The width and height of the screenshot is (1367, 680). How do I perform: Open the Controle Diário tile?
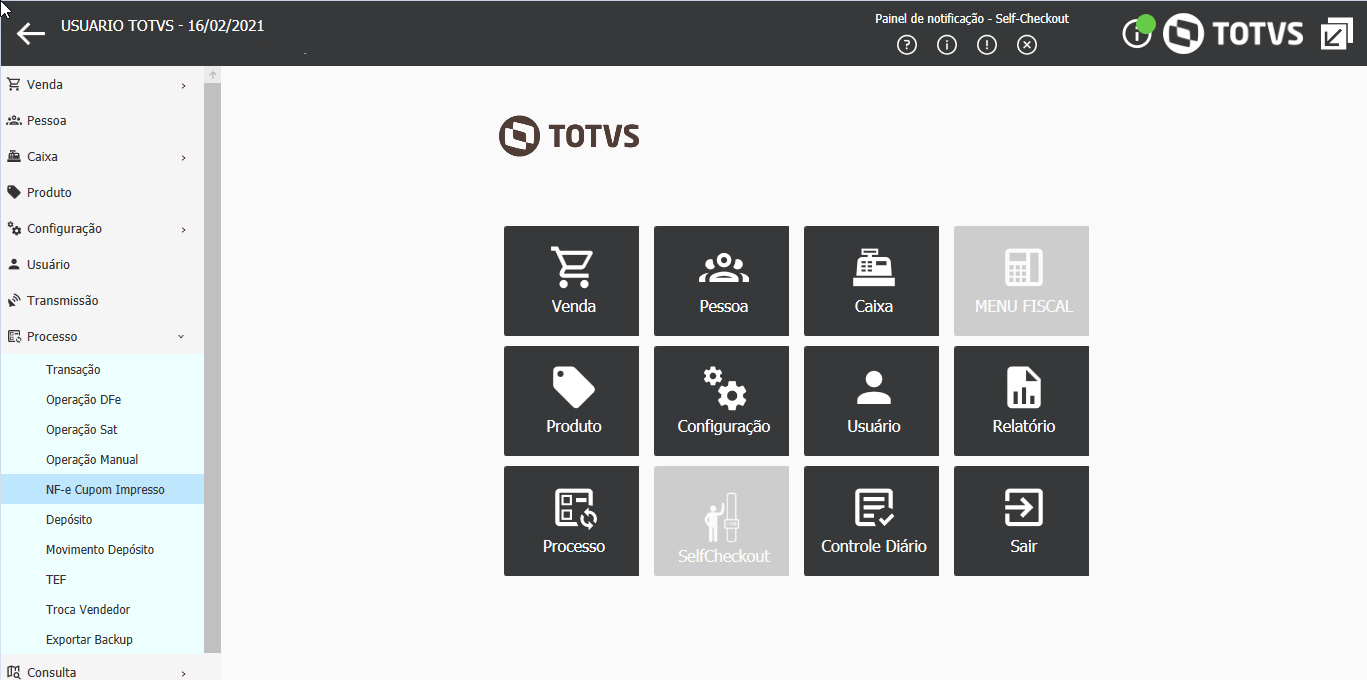pos(871,521)
